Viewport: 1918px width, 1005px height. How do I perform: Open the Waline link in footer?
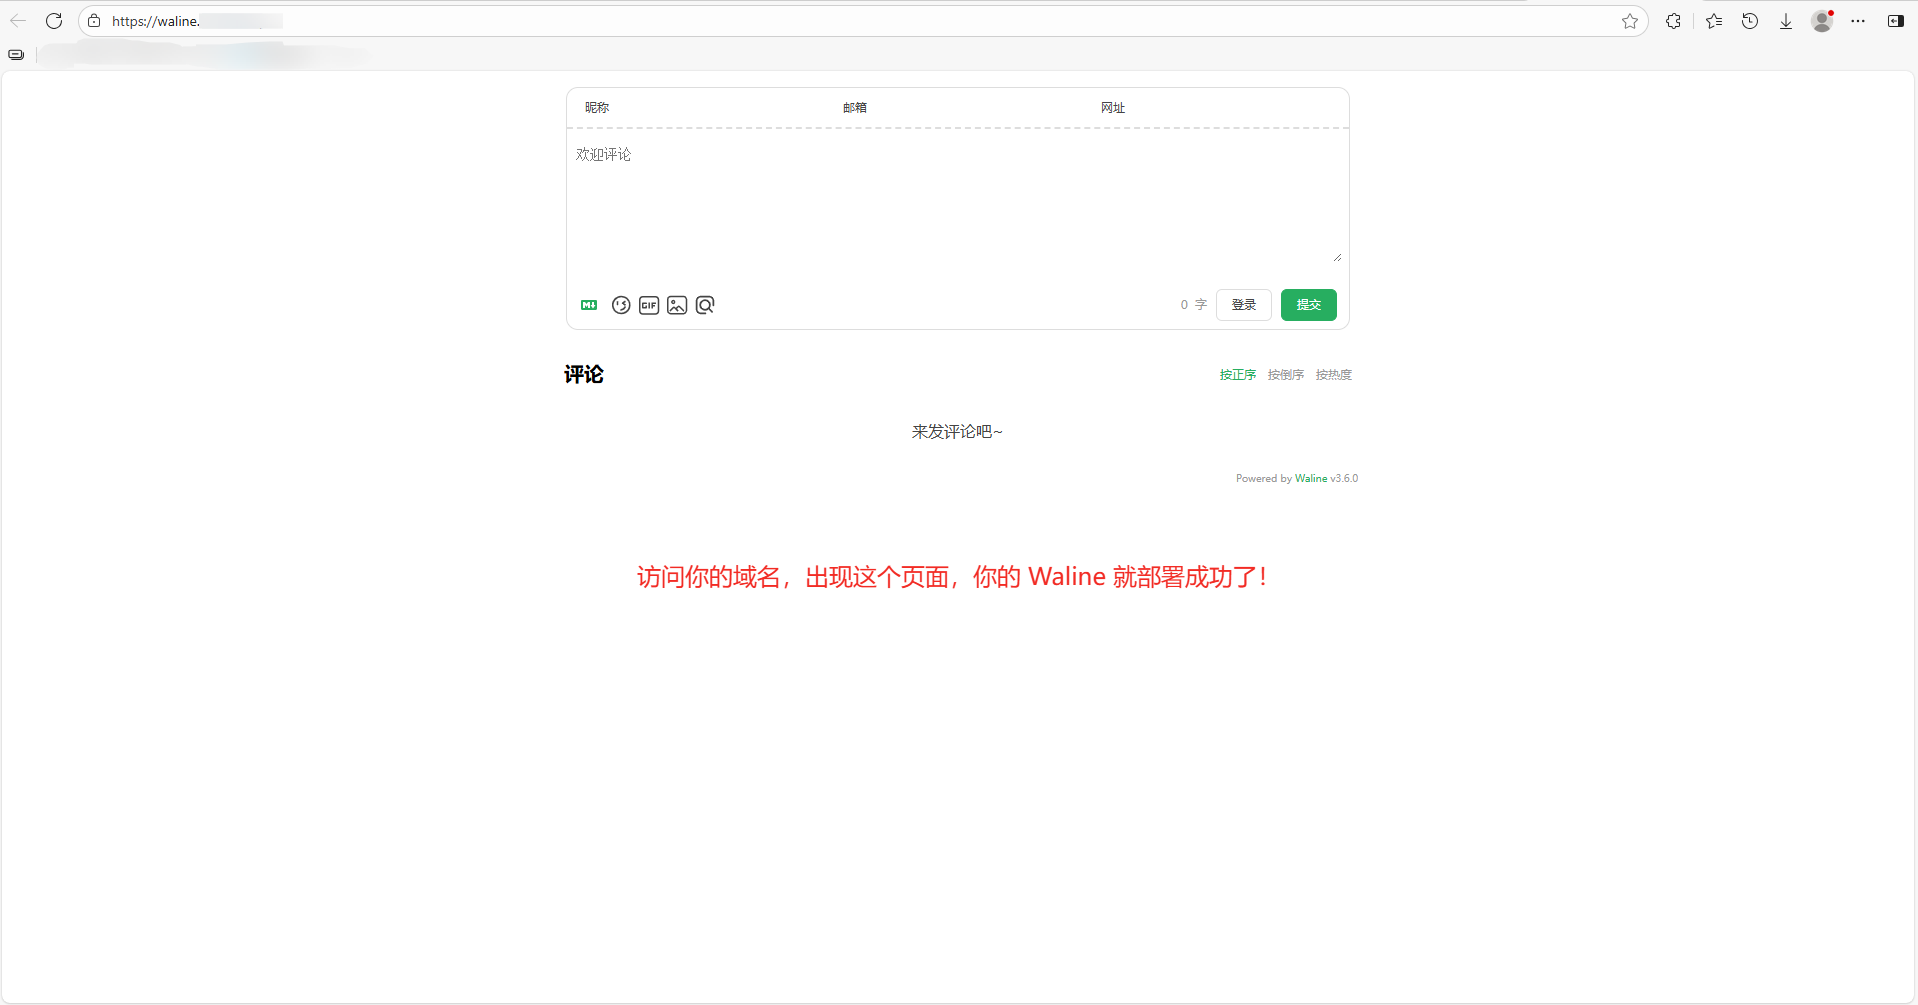pos(1310,479)
